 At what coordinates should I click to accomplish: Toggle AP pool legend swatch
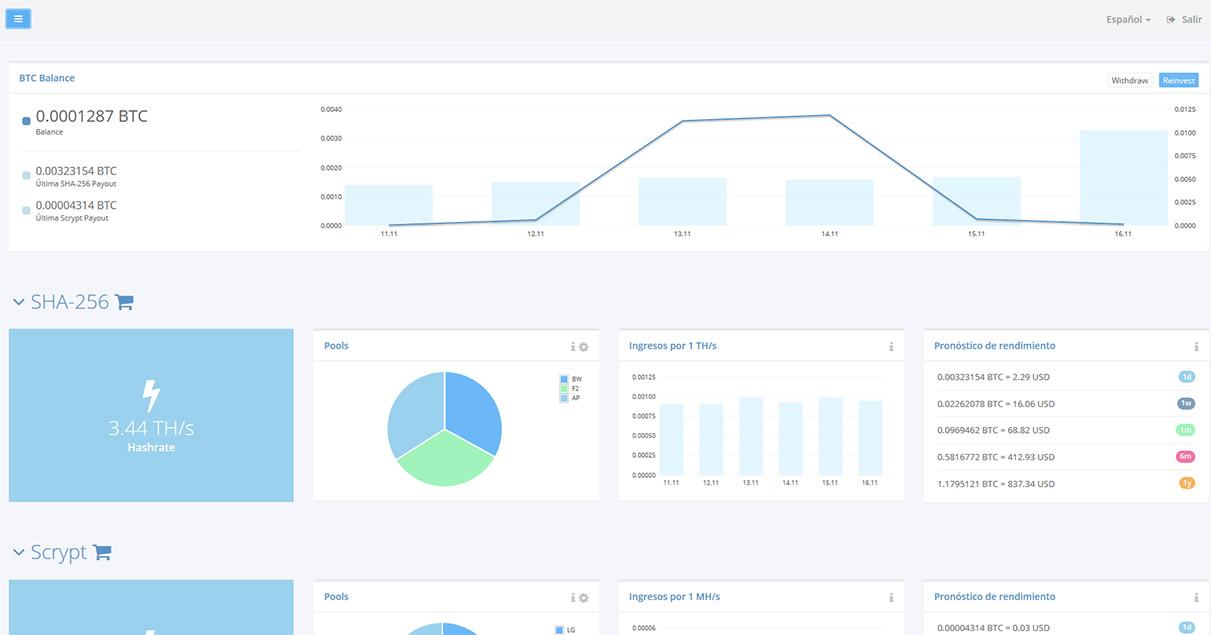(x=564, y=397)
